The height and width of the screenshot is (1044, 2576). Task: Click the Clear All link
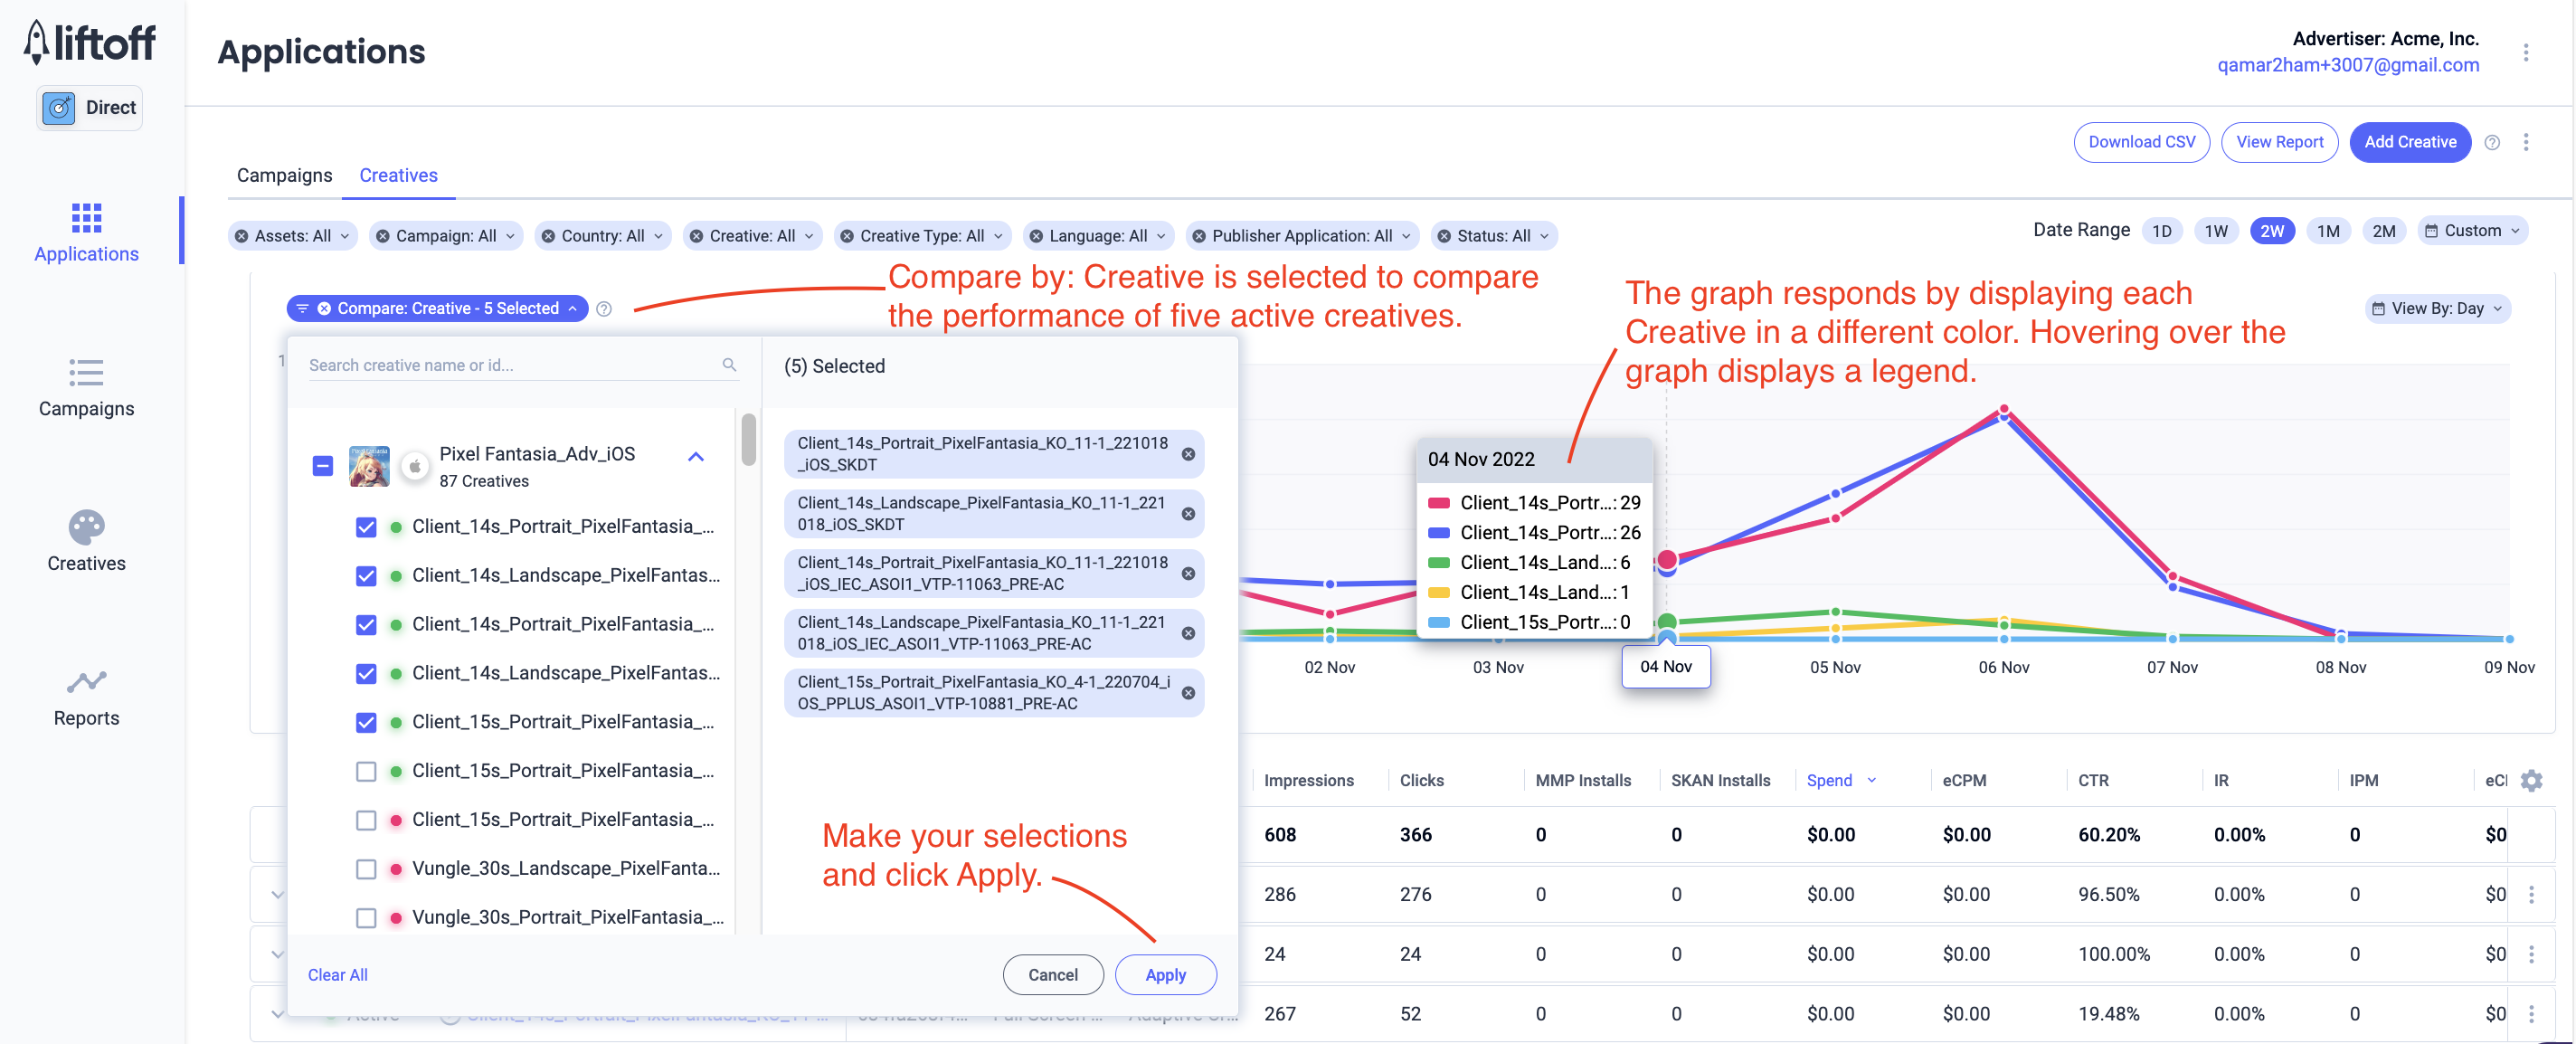(x=337, y=975)
